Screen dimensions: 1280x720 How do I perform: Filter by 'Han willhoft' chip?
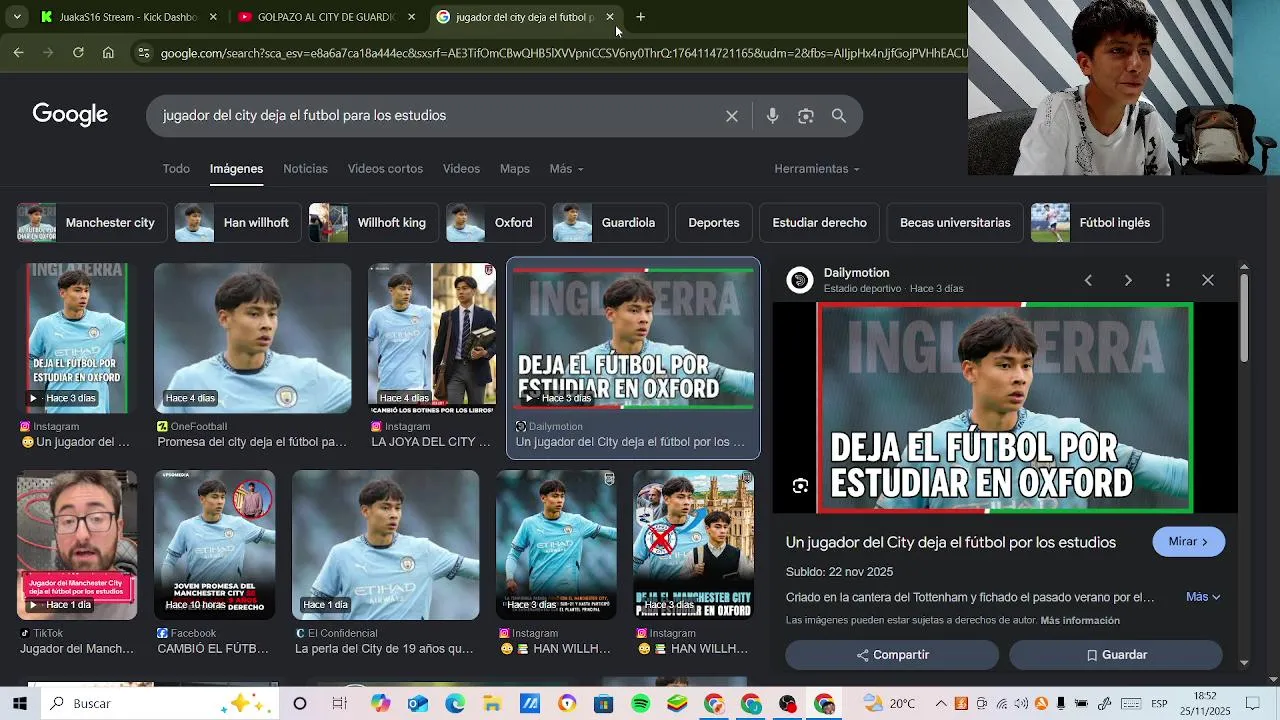tap(238, 223)
